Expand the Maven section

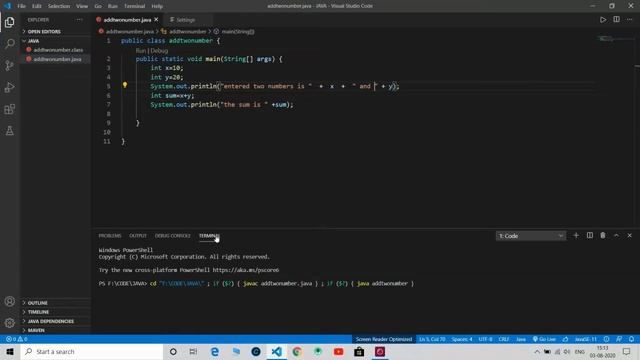(56, 330)
